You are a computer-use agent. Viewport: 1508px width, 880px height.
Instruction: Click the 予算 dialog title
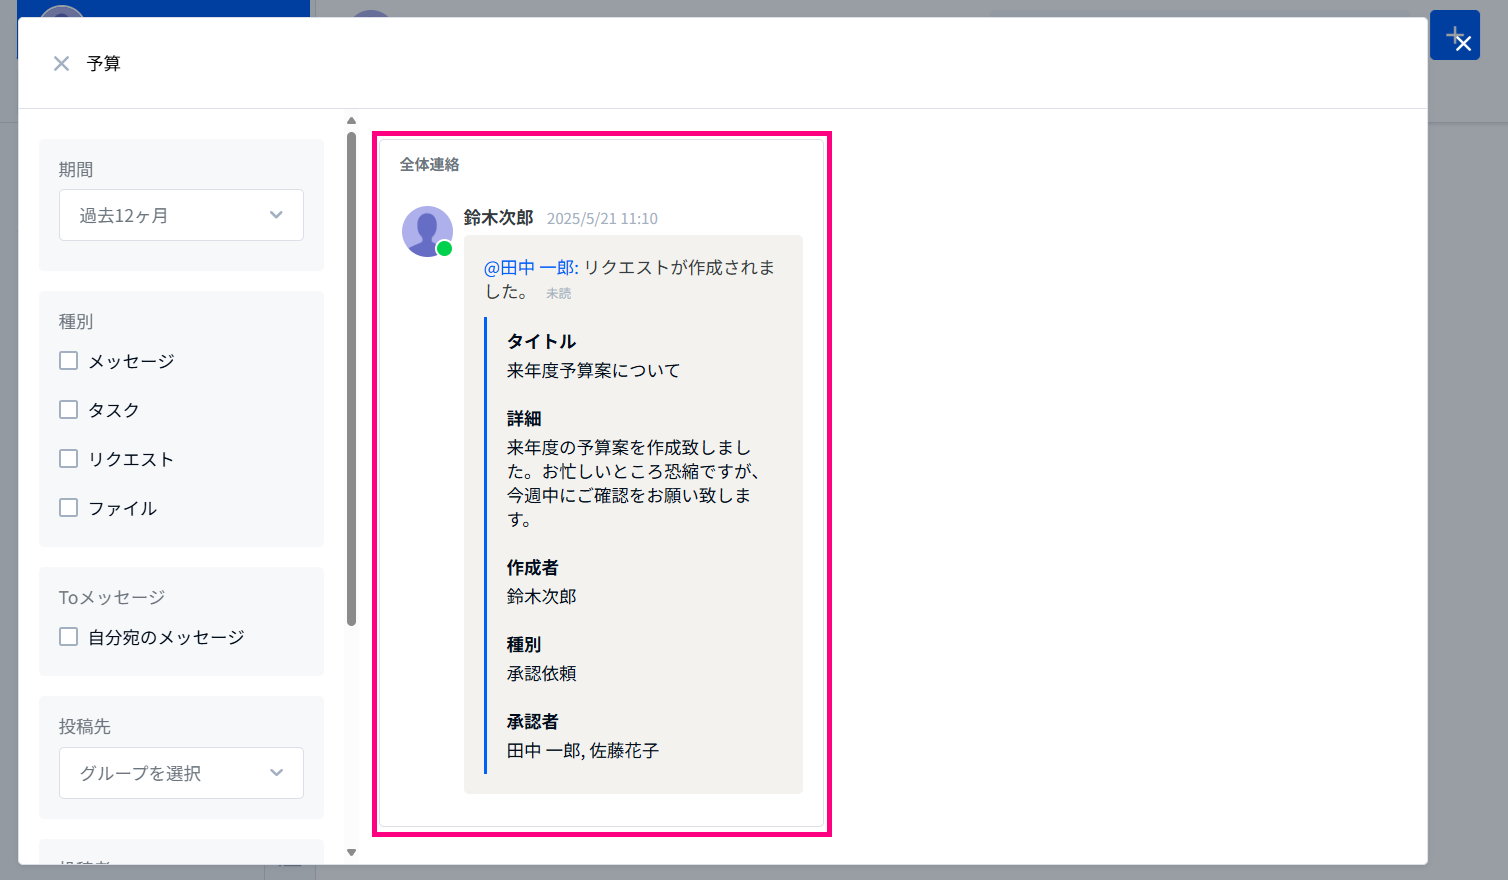point(104,64)
